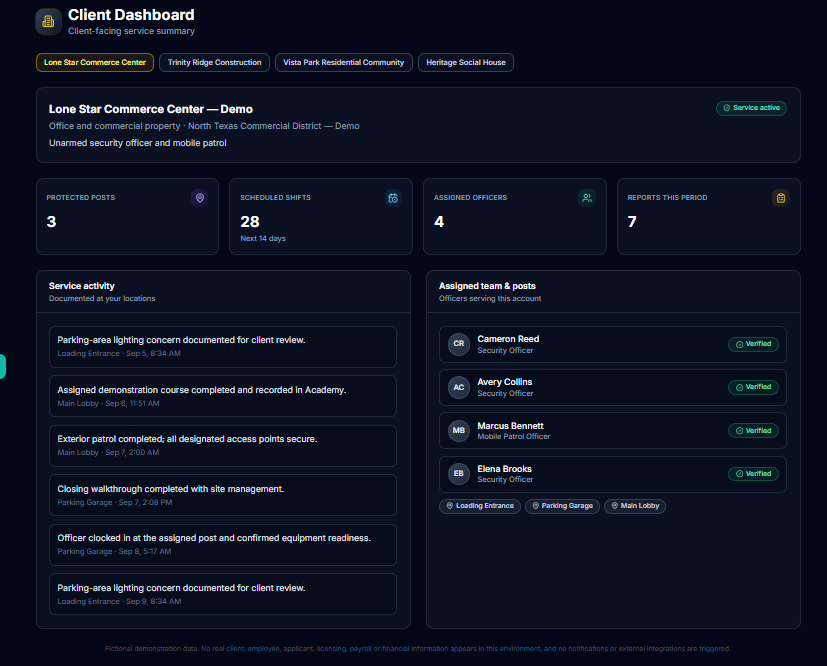Click Unarmed security officer and mobile patrol text
Screen dimensions: 827x666
click(138, 143)
